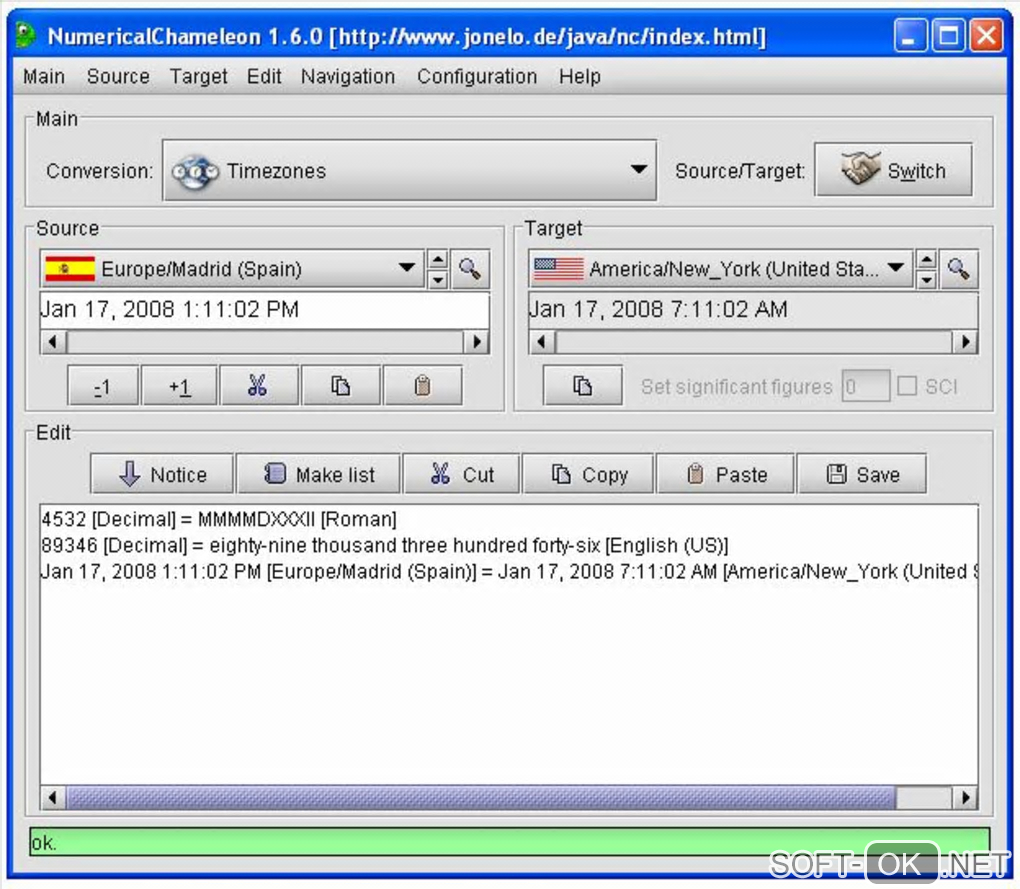Click the source copy icon
The height and width of the screenshot is (889, 1020).
pos(341,386)
